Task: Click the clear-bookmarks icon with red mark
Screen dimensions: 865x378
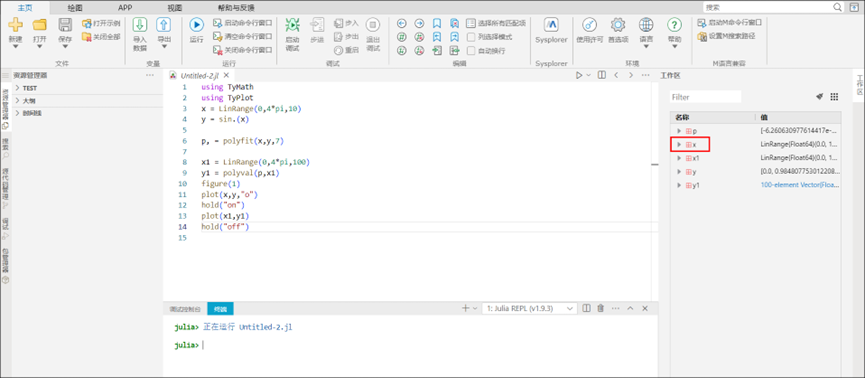Action: [454, 23]
